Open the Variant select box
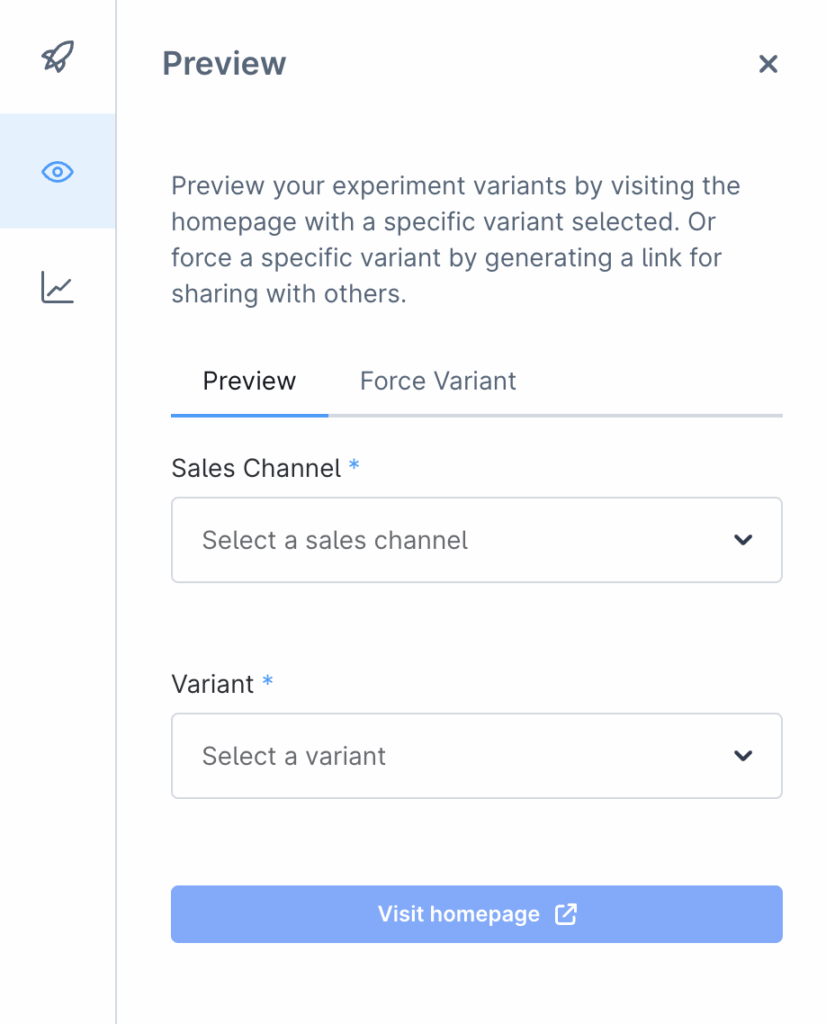The width and height of the screenshot is (826, 1024). (476, 756)
